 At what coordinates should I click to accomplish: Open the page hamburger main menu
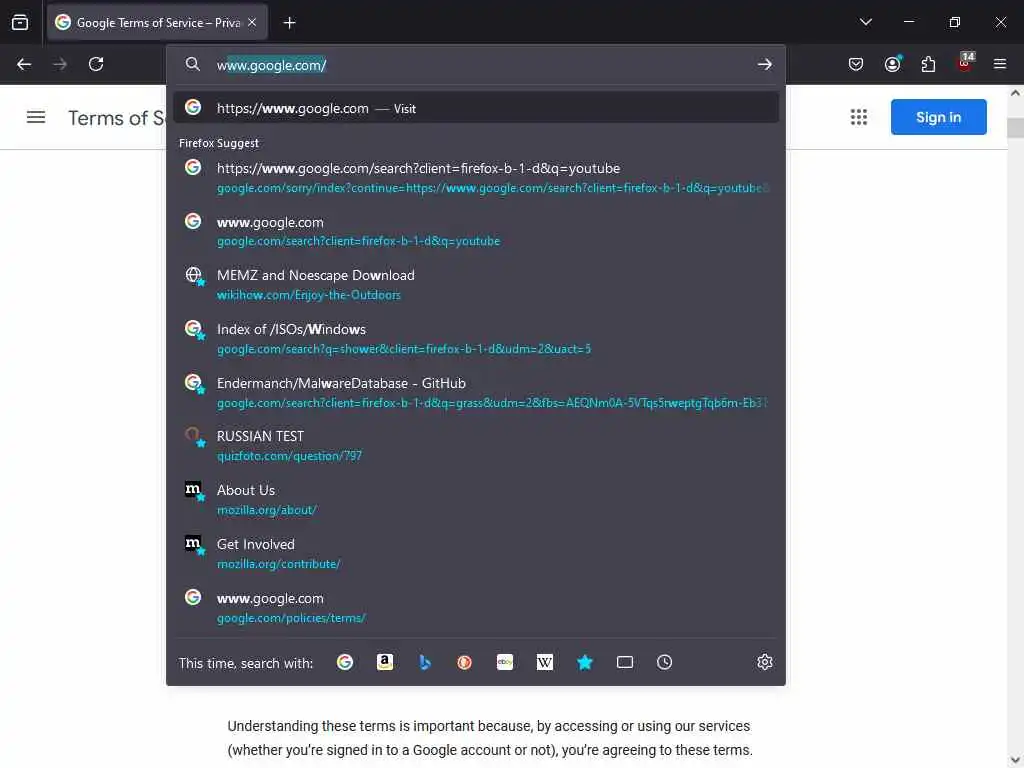[x=36, y=118]
